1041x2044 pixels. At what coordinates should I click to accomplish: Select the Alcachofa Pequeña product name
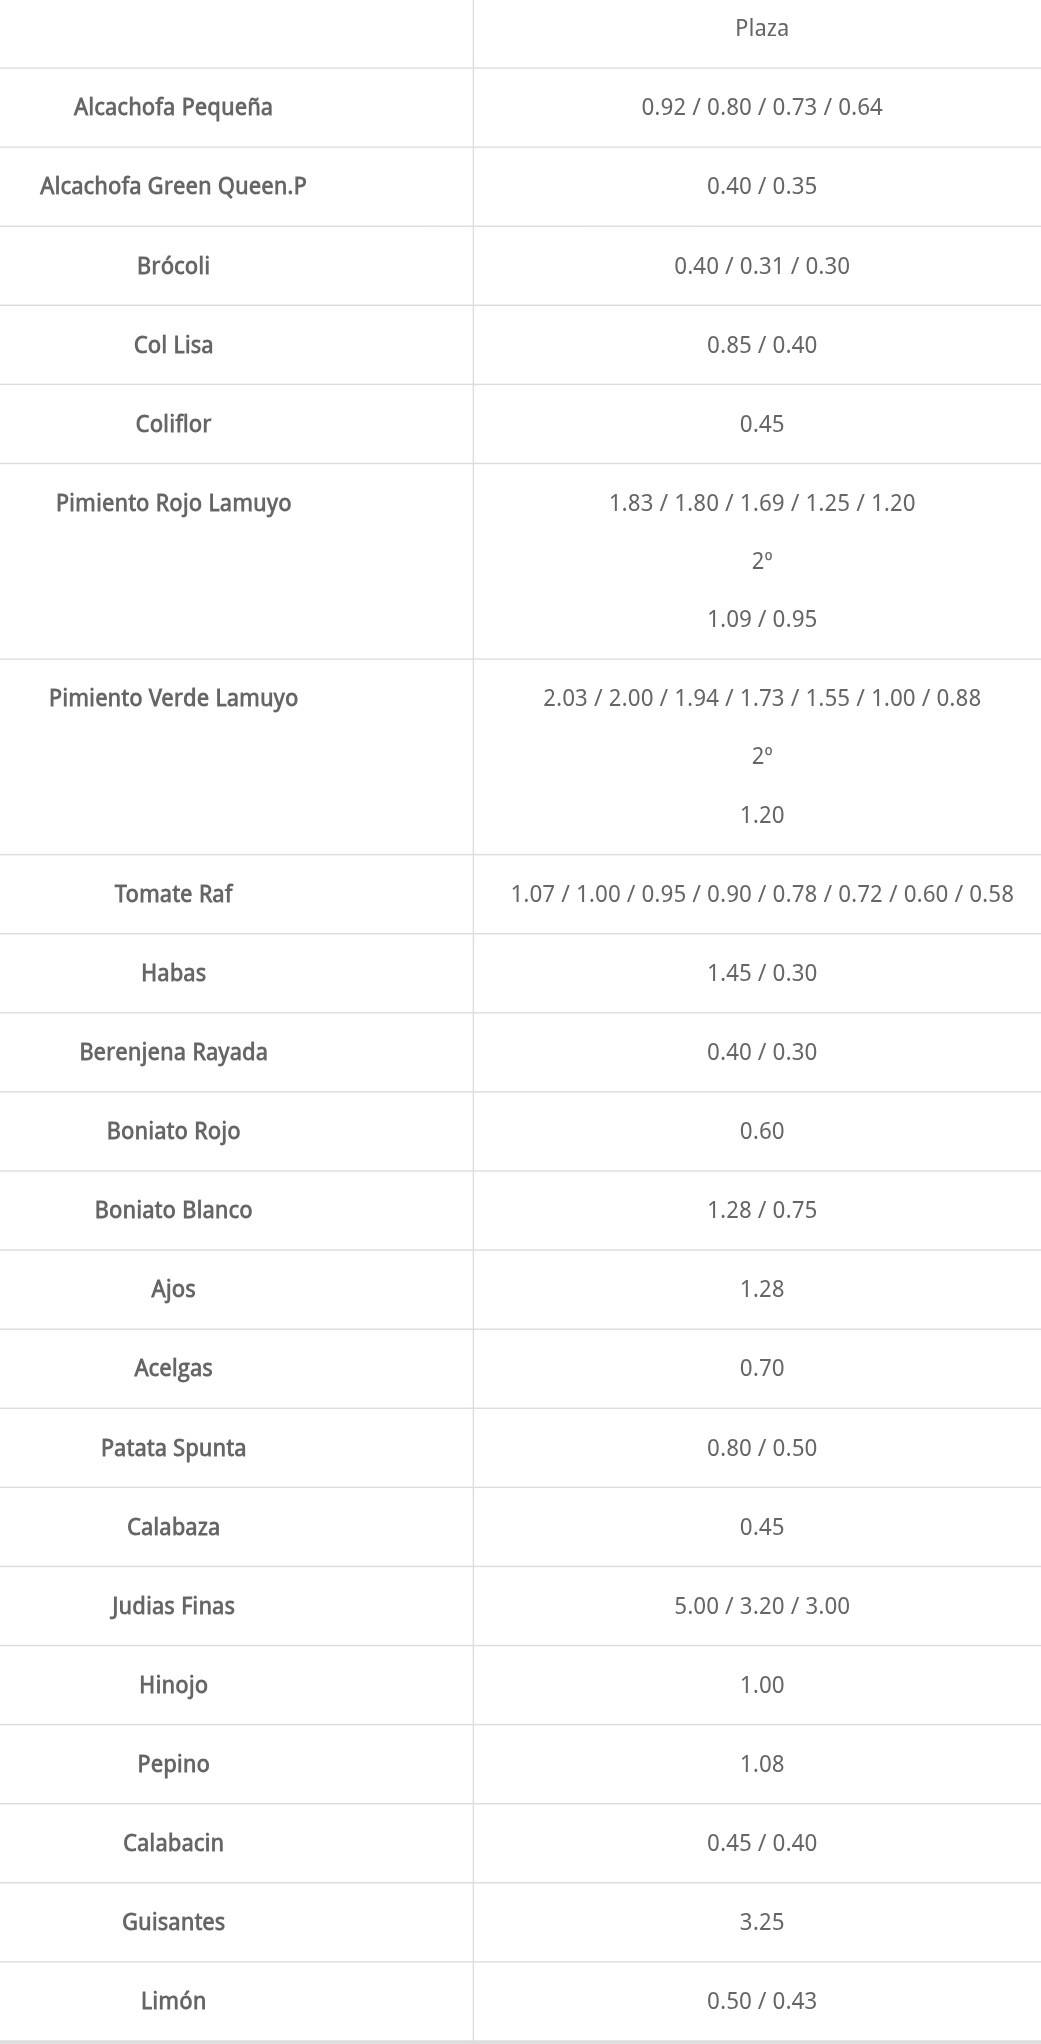coord(173,107)
